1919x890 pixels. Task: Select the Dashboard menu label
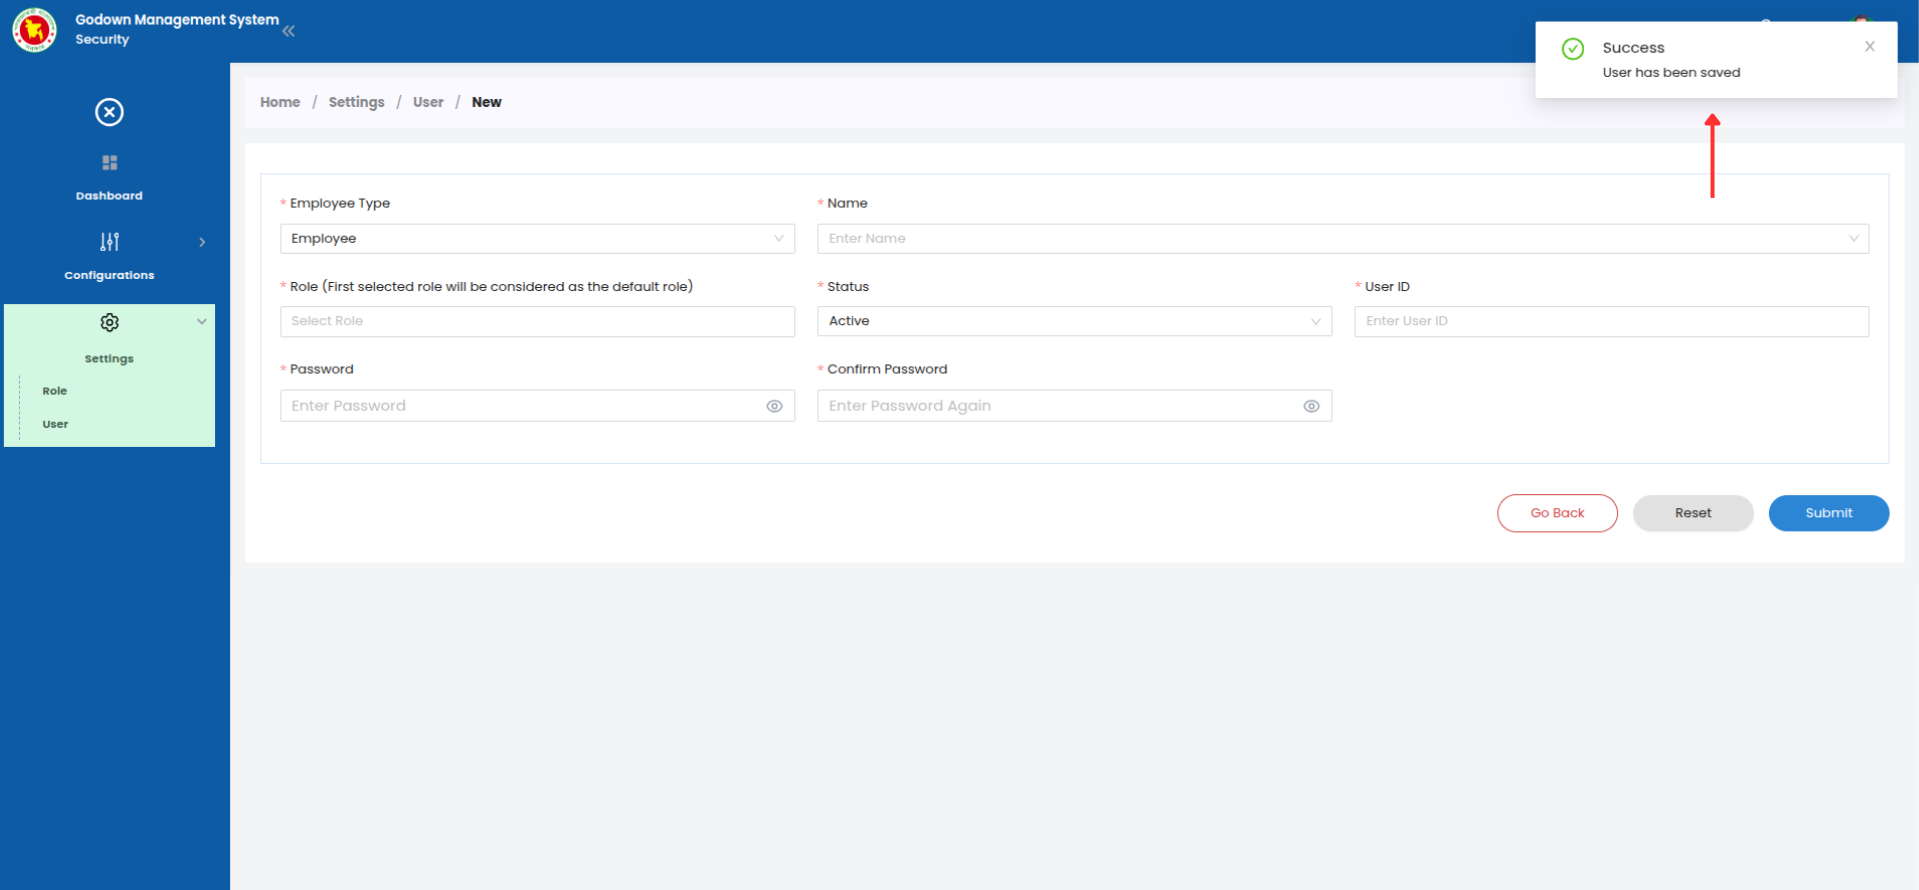[109, 196]
